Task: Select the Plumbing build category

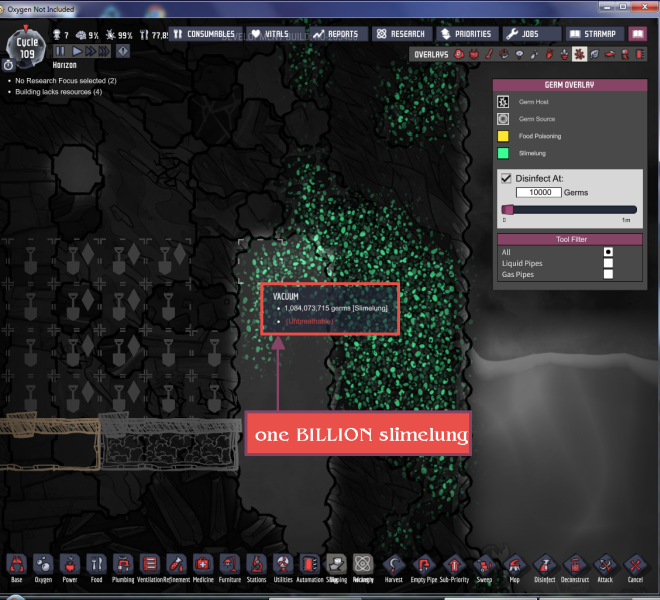Action: pos(123,566)
